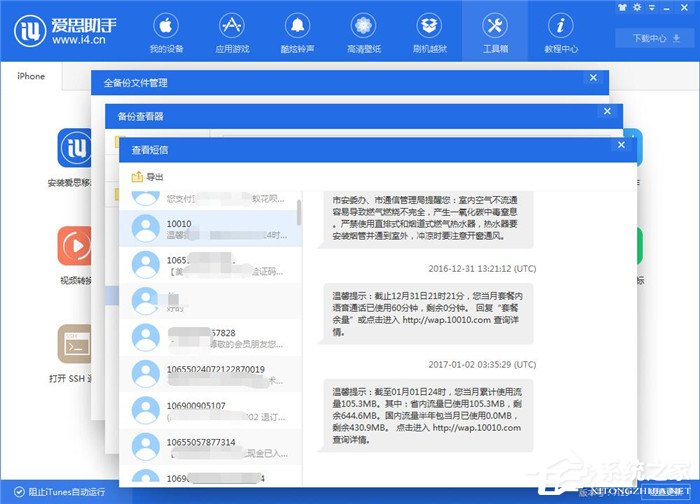Open settings gear in title bar
Viewport: 700px width, 504px height.
click(x=637, y=7)
